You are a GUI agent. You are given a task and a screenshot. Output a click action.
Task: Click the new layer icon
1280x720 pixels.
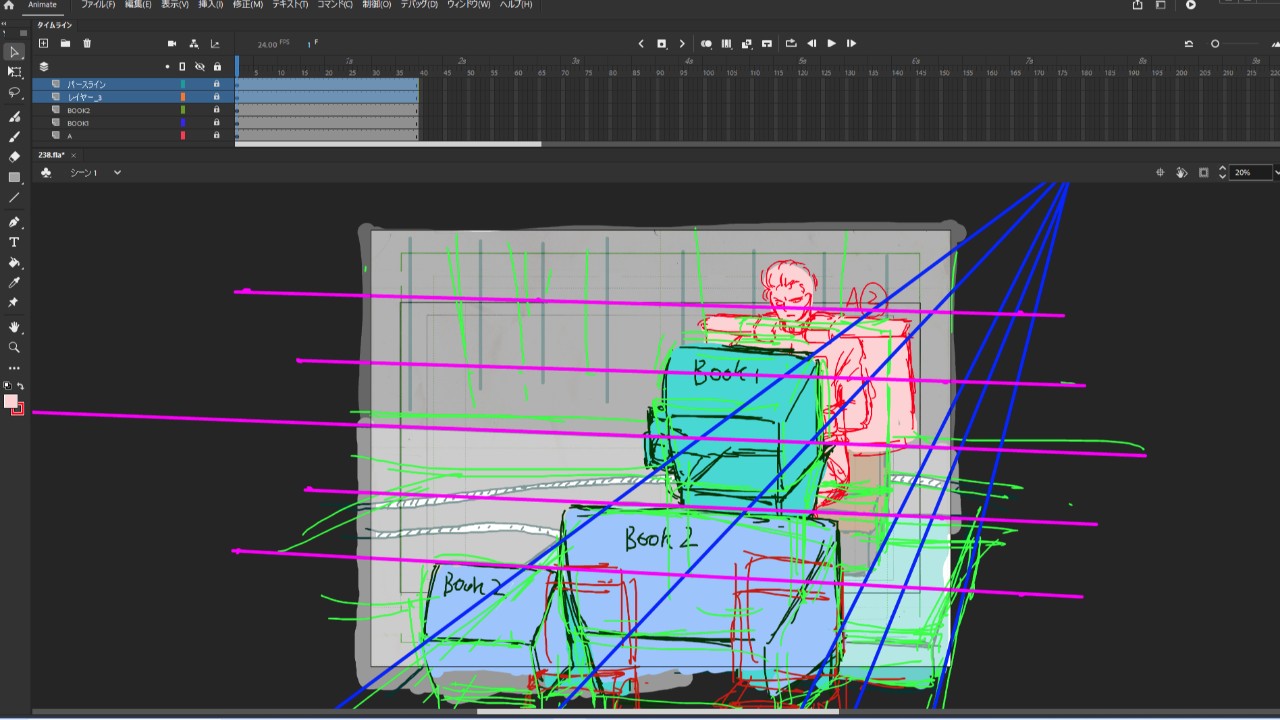point(43,44)
